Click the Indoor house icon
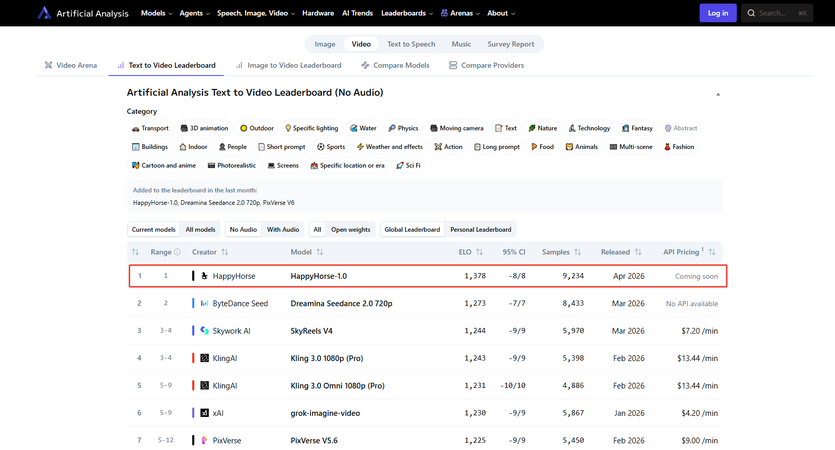This screenshot has width=835, height=450. tap(183, 147)
